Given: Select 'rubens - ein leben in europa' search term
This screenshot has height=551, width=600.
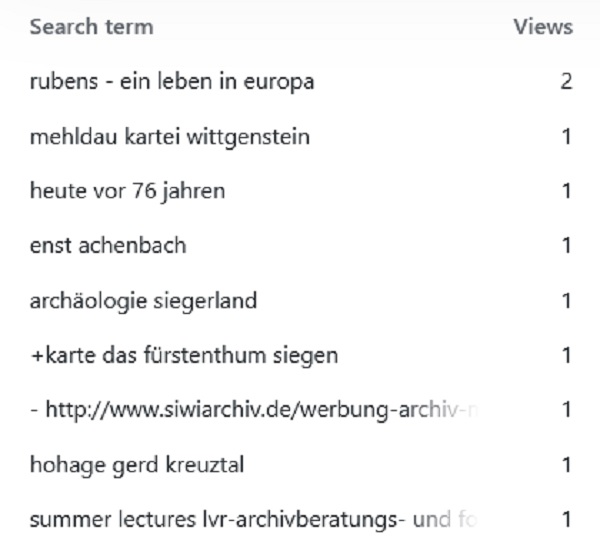Looking at the screenshot, I should [172, 82].
